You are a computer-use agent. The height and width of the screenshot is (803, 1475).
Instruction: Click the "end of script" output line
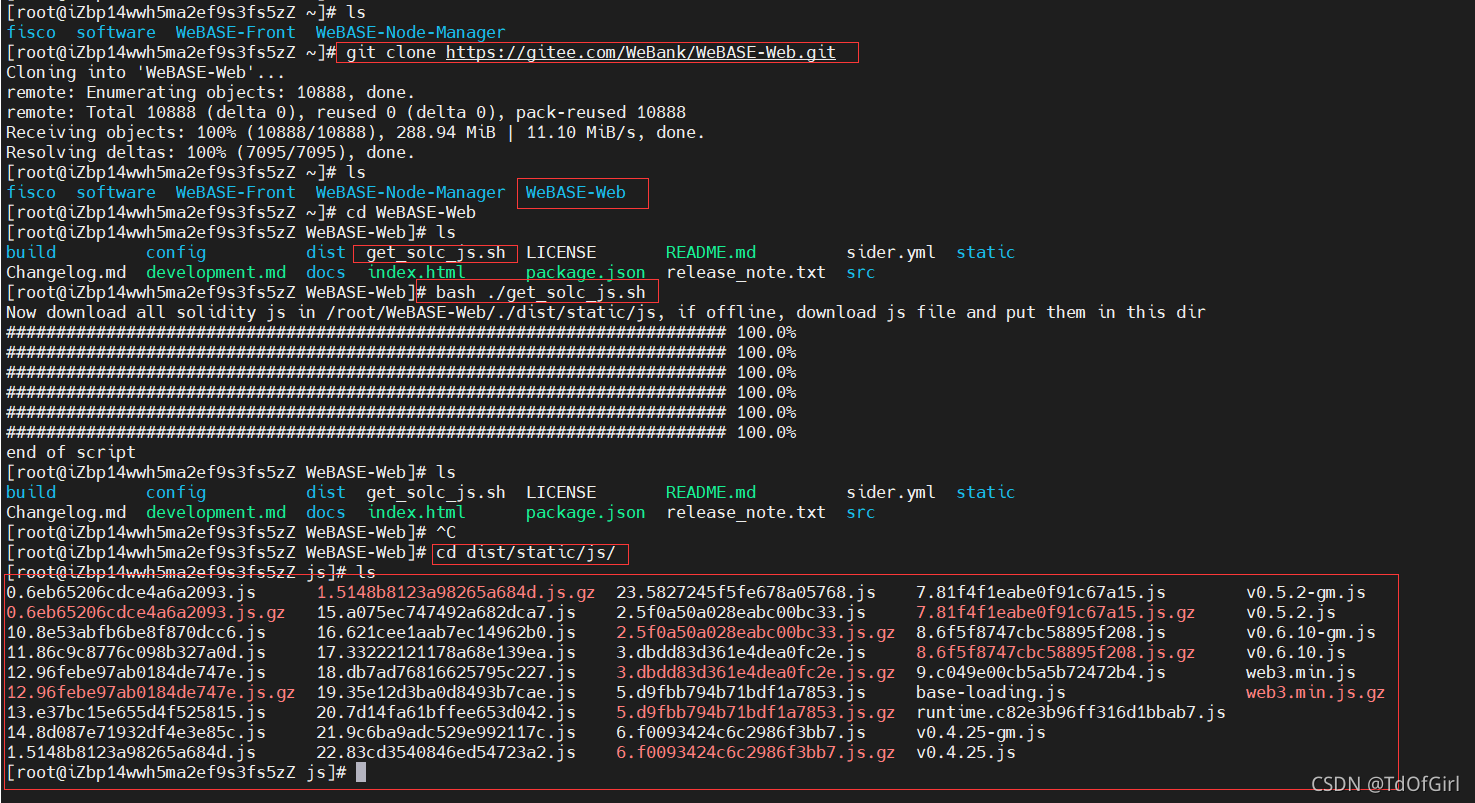pos(71,452)
